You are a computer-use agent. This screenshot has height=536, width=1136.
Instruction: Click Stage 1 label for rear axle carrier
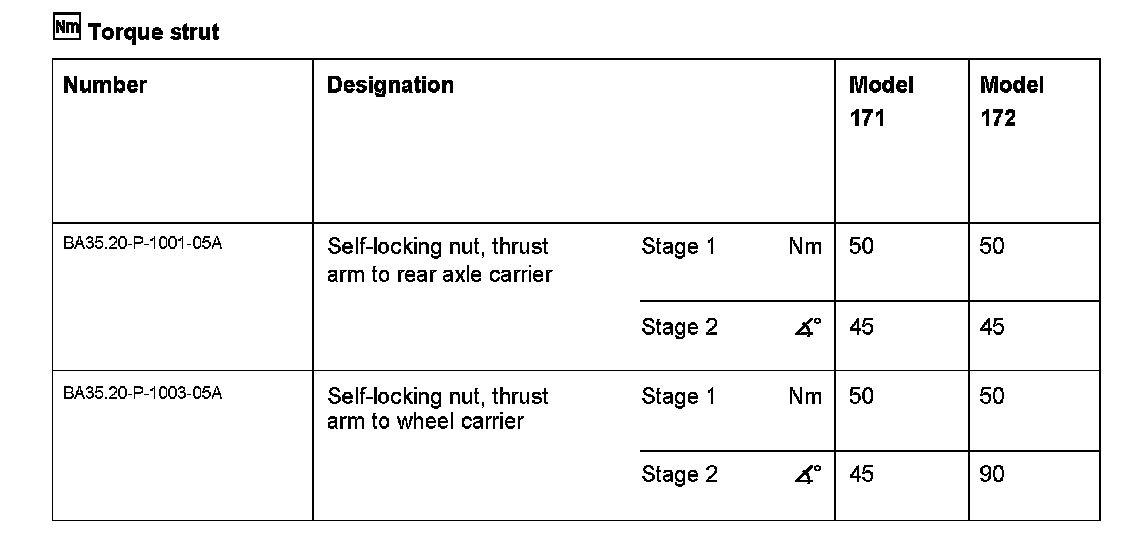(x=678, y=246)
